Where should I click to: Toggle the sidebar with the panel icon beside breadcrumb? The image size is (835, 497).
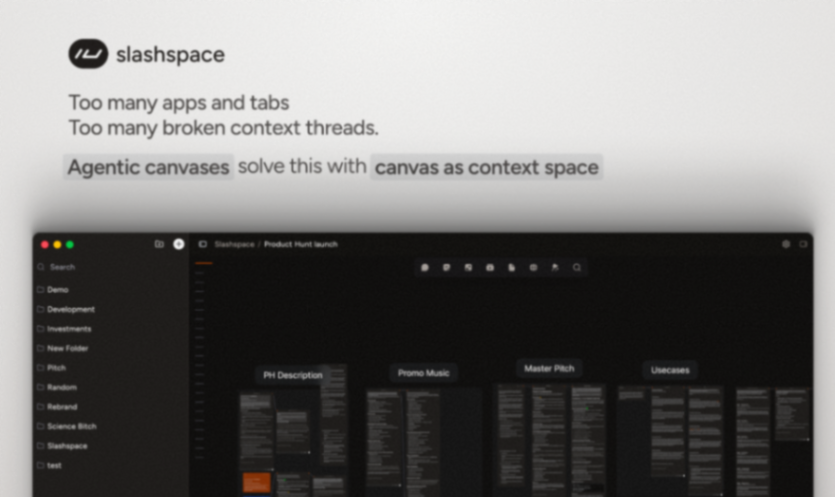pyautogui.click(x=202, y=244)
